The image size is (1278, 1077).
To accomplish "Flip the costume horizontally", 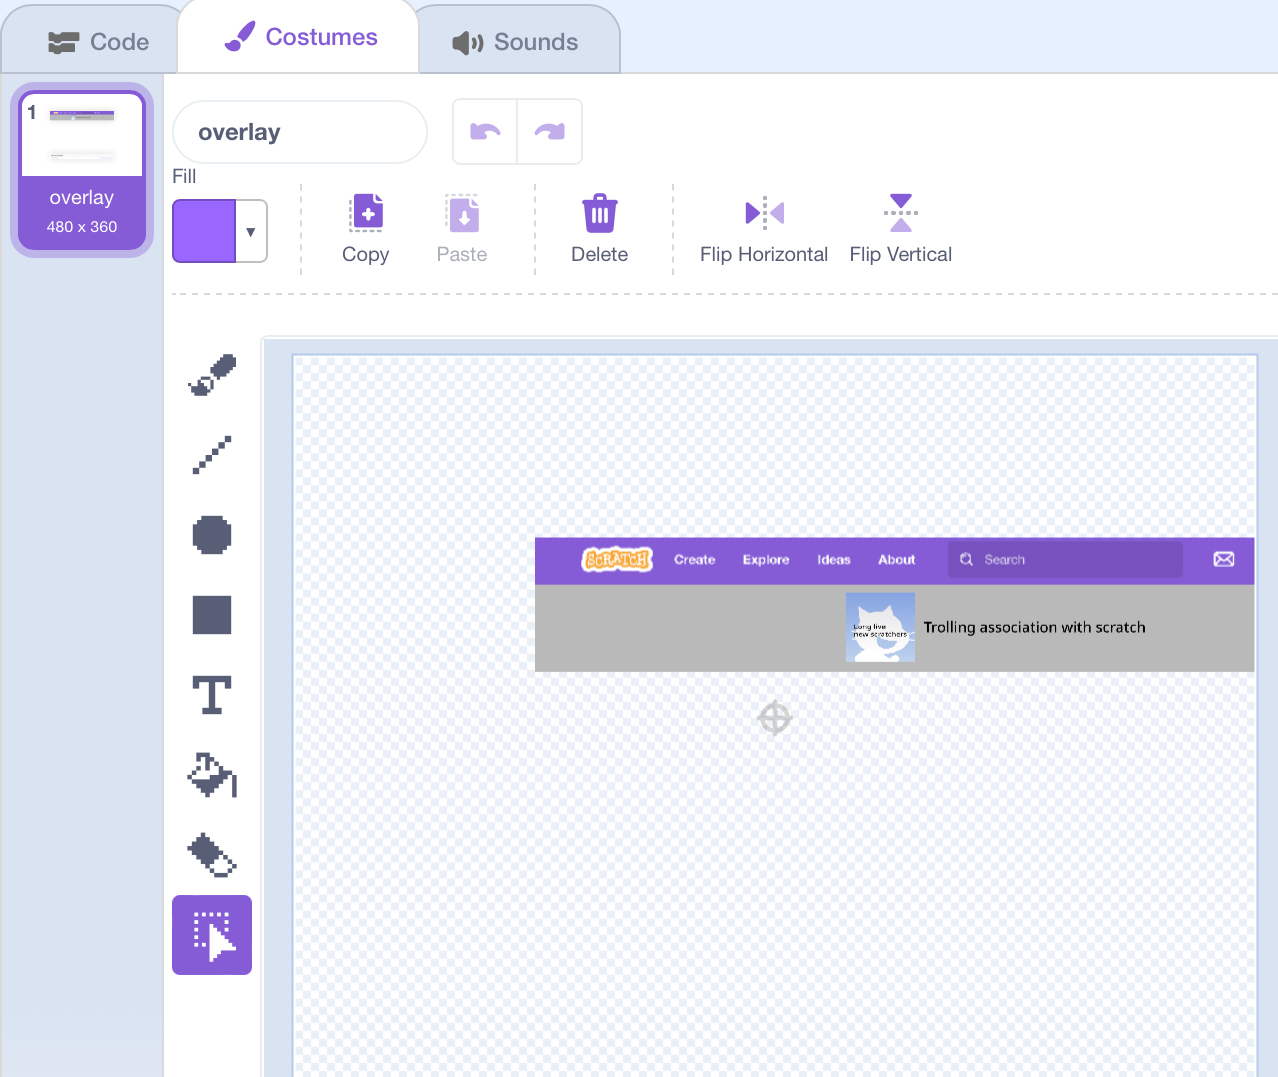I will pos(764,229).
